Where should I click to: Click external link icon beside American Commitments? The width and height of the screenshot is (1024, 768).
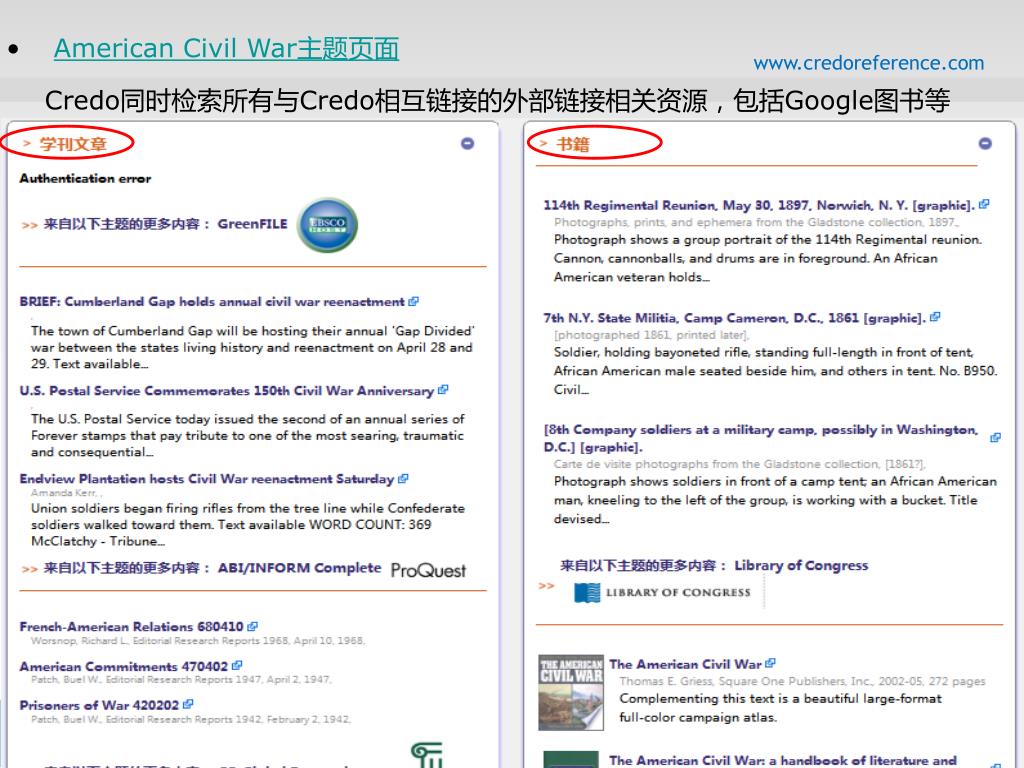coord(237,665)
